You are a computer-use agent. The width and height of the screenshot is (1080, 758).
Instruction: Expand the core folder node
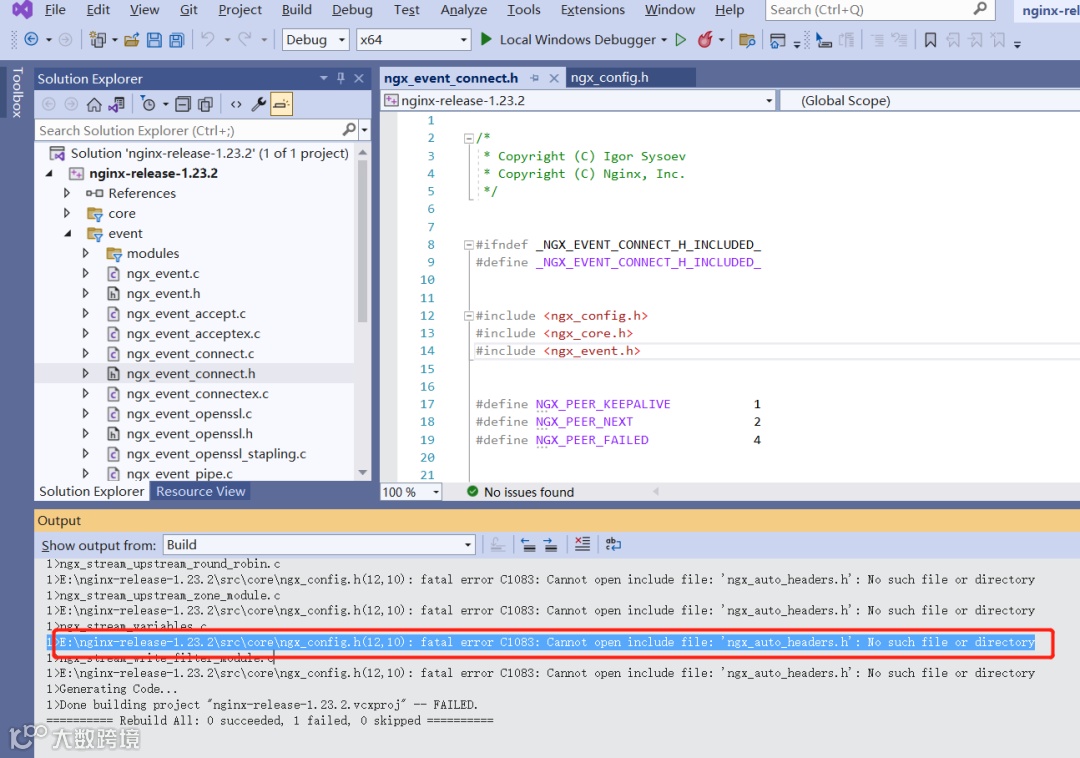67,213
